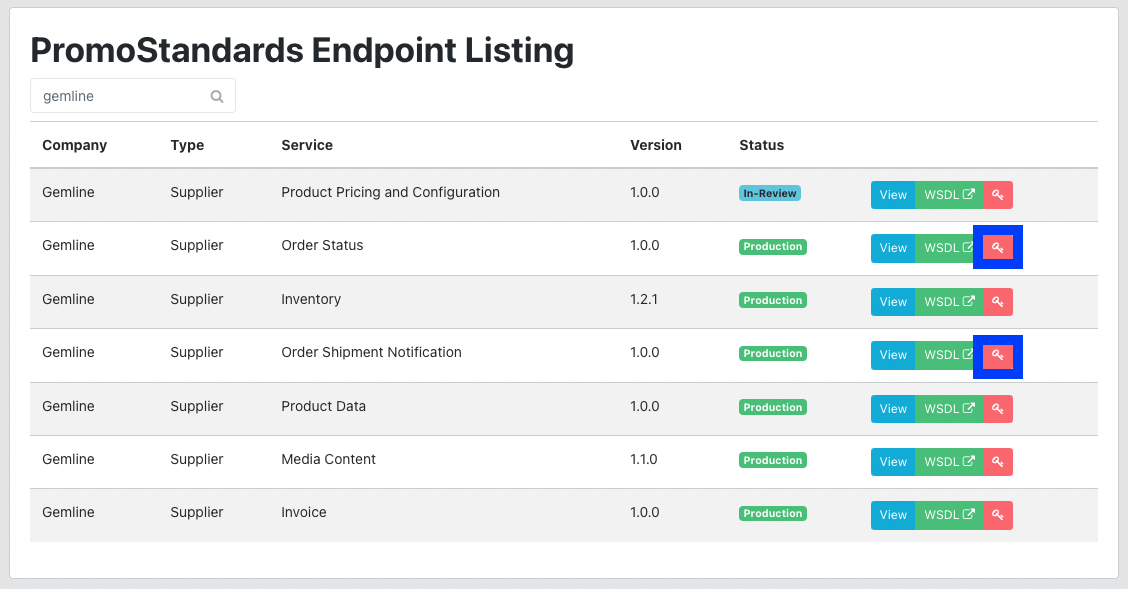This screenshot has width=1128, height=589.
Task: Click version 1.0.0 in the Order Status row
Action: (x=645, y=245)
